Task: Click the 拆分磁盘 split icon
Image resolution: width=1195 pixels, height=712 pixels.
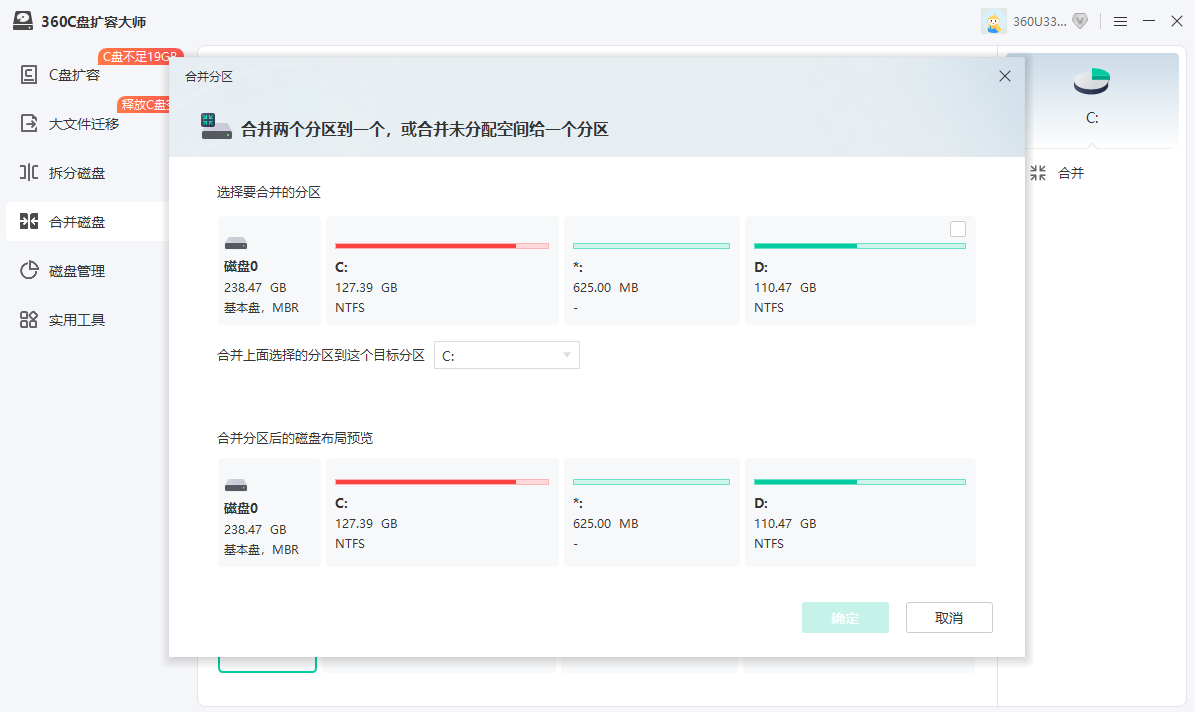Action: tap(29, 173)
